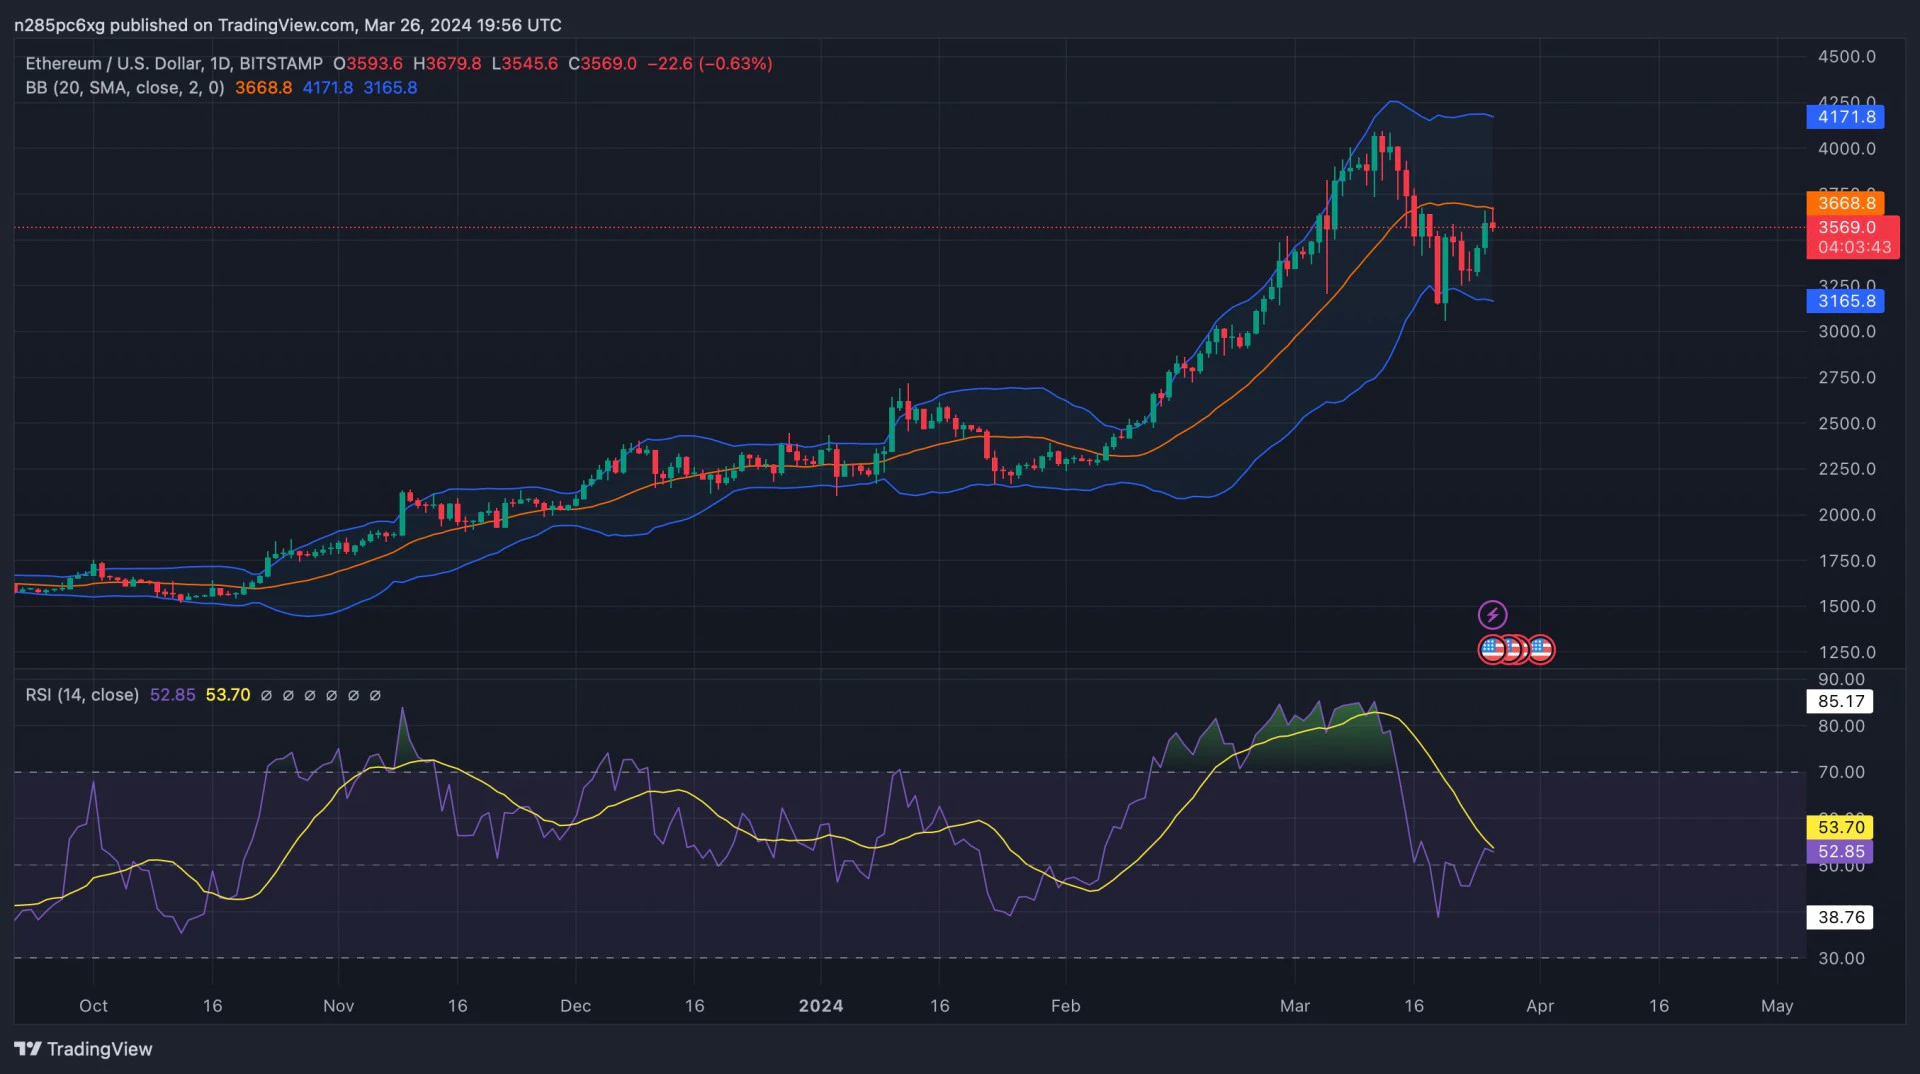
Task: Select the BB (20, SMA, close, 2, 0) indicator legend
Action: 125,88
